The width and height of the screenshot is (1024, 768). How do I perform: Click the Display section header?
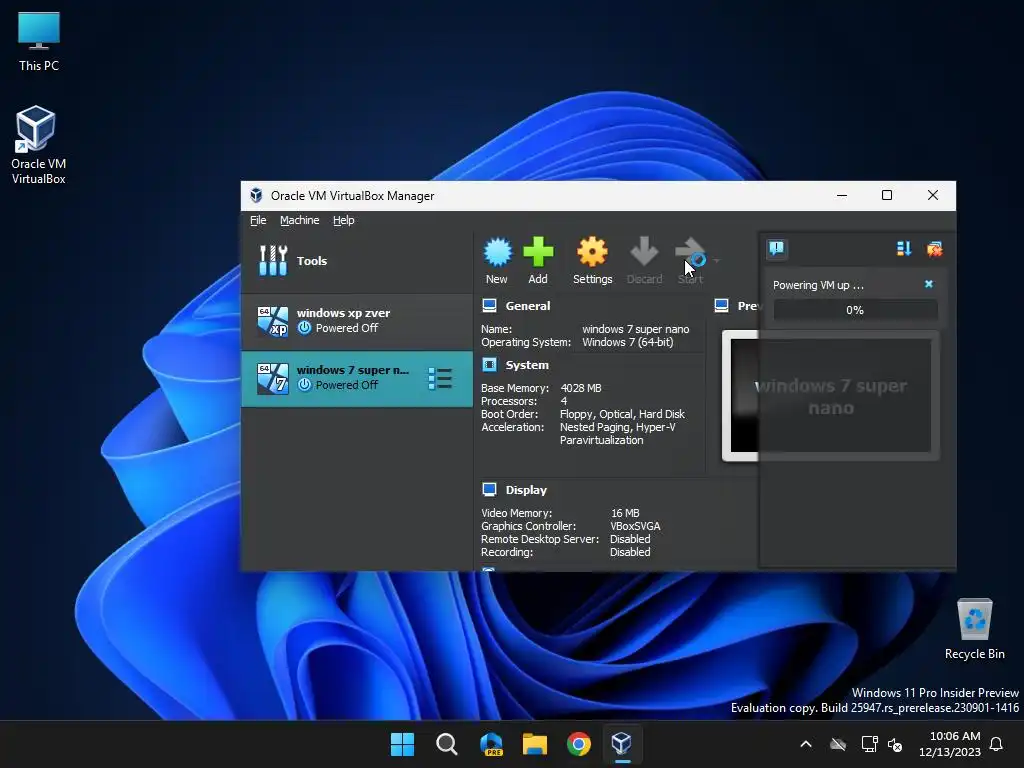pyautogui.click(x=526, y=490)
